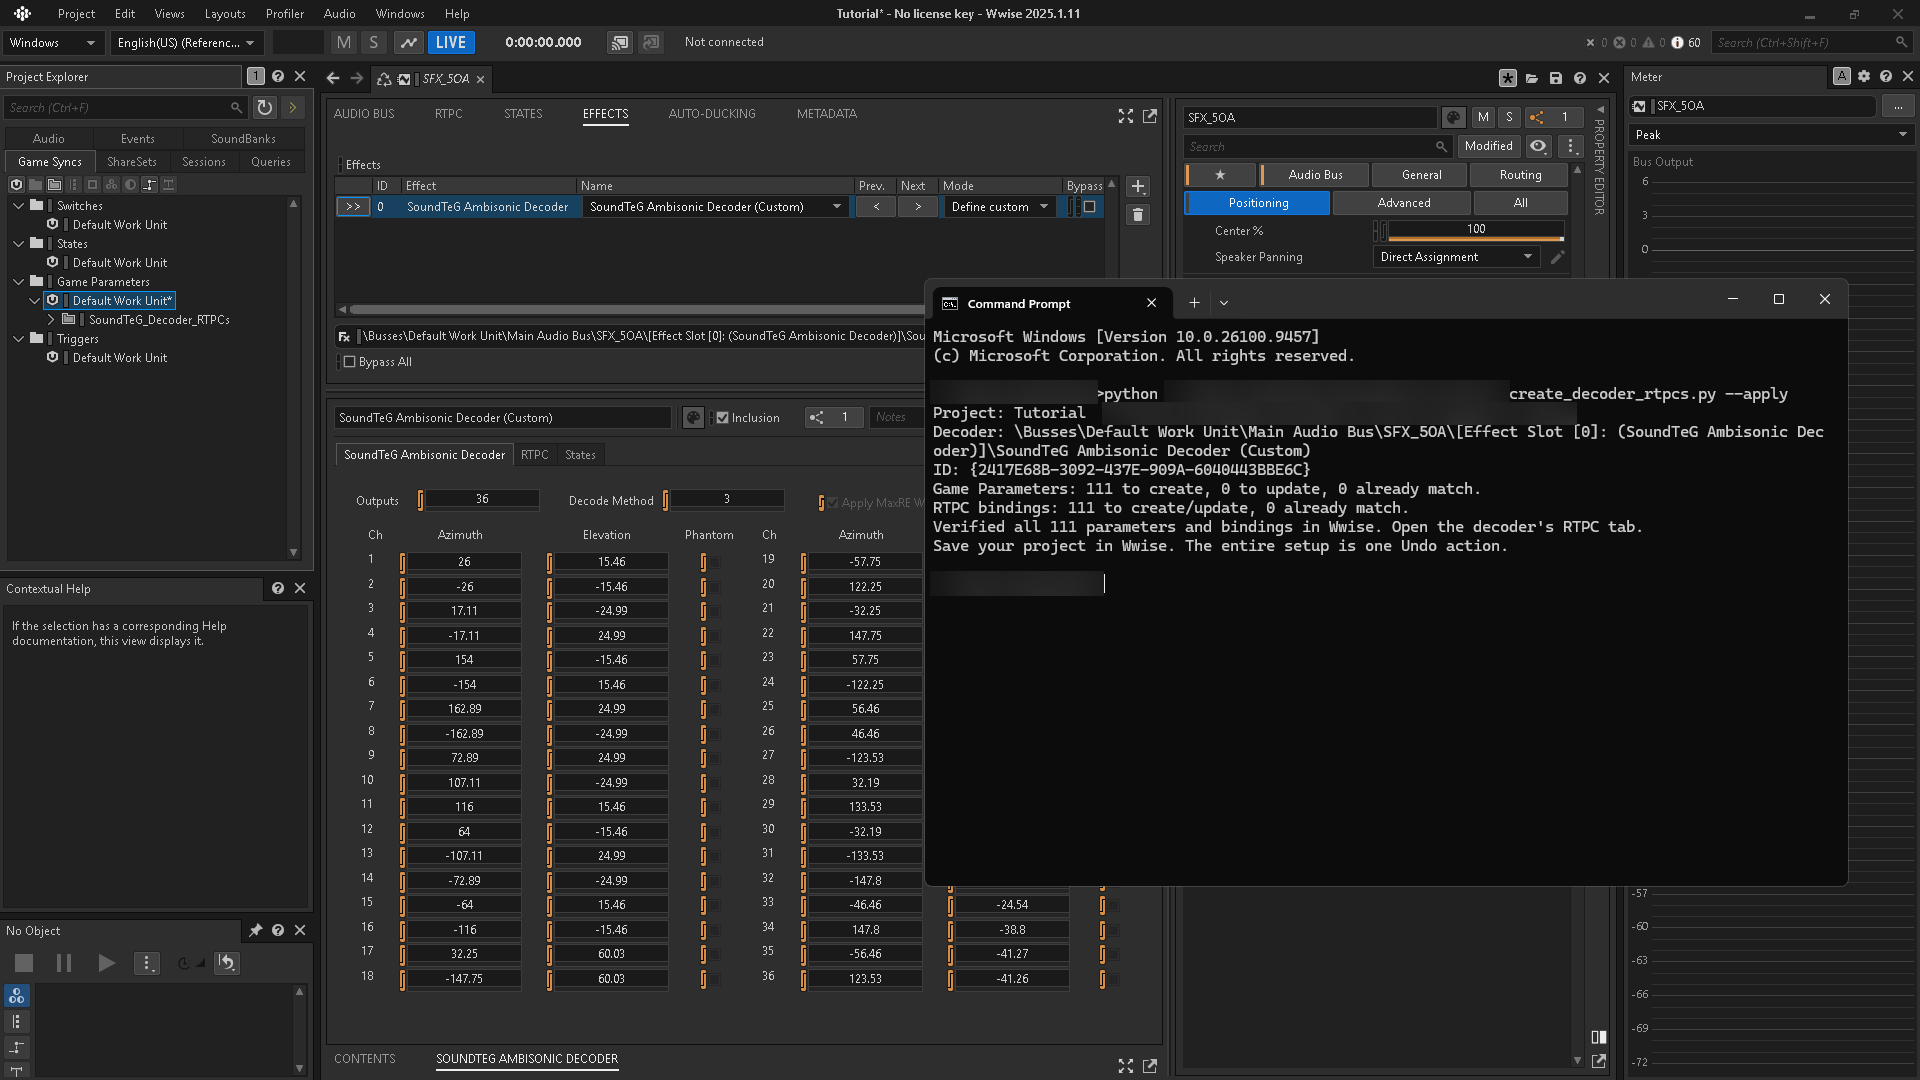The height and width of the screenshot is (1080, 1920).
Task: Go back with the left arrow navigation icon
Action: 333,78
